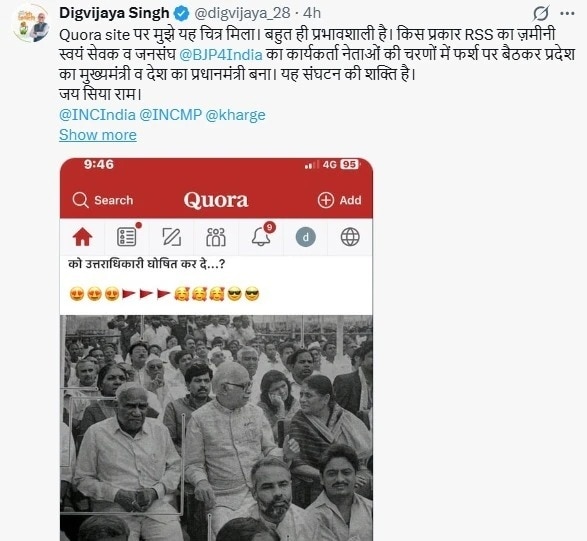Screen dimensions: 587x541
Task: Expand tweet text with Show more
Action: coord(98,135)
